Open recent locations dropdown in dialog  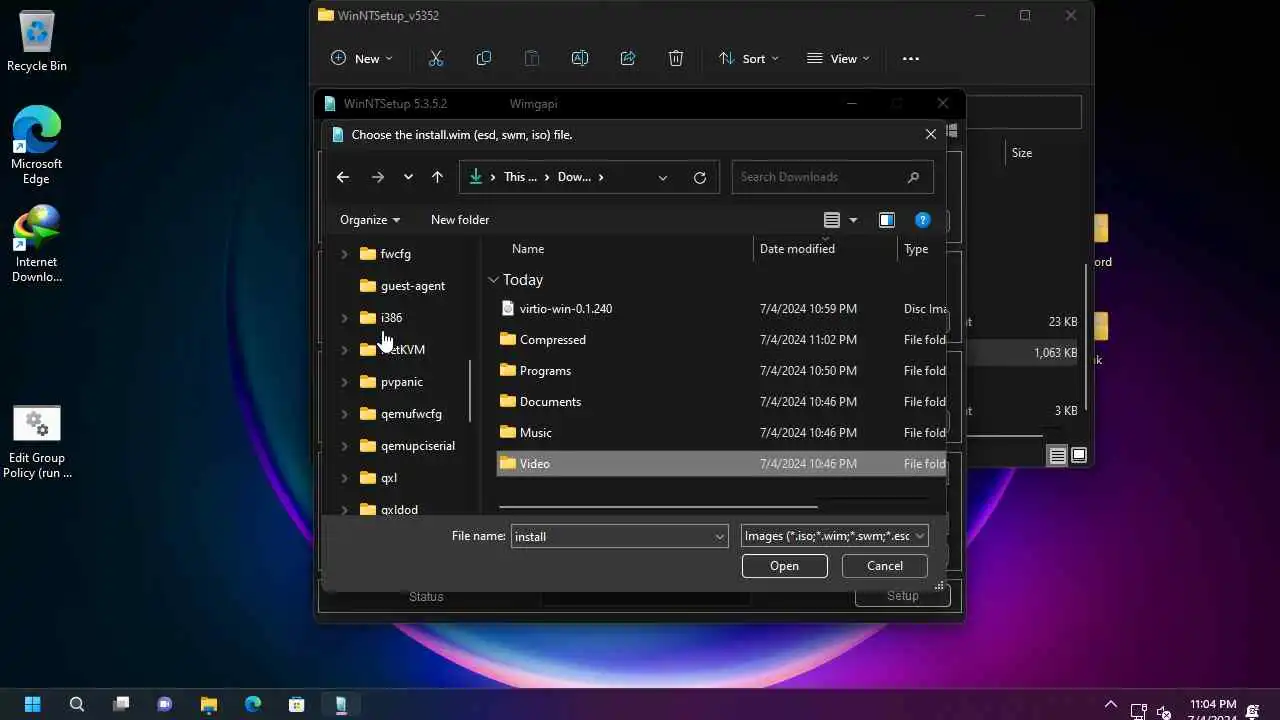tap(408, 177)
